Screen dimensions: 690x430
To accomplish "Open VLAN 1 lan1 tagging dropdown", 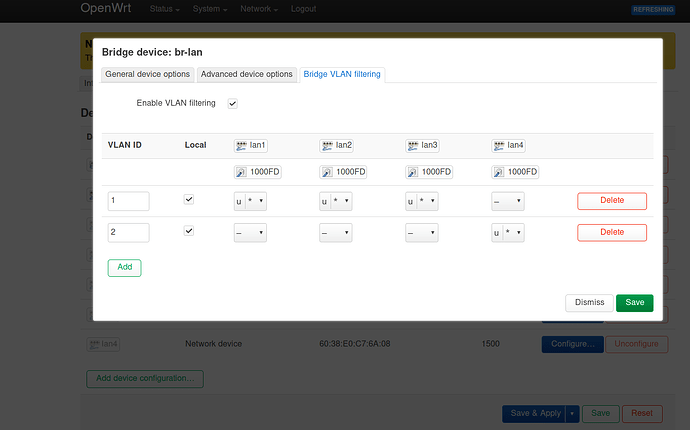I will 250,201.
